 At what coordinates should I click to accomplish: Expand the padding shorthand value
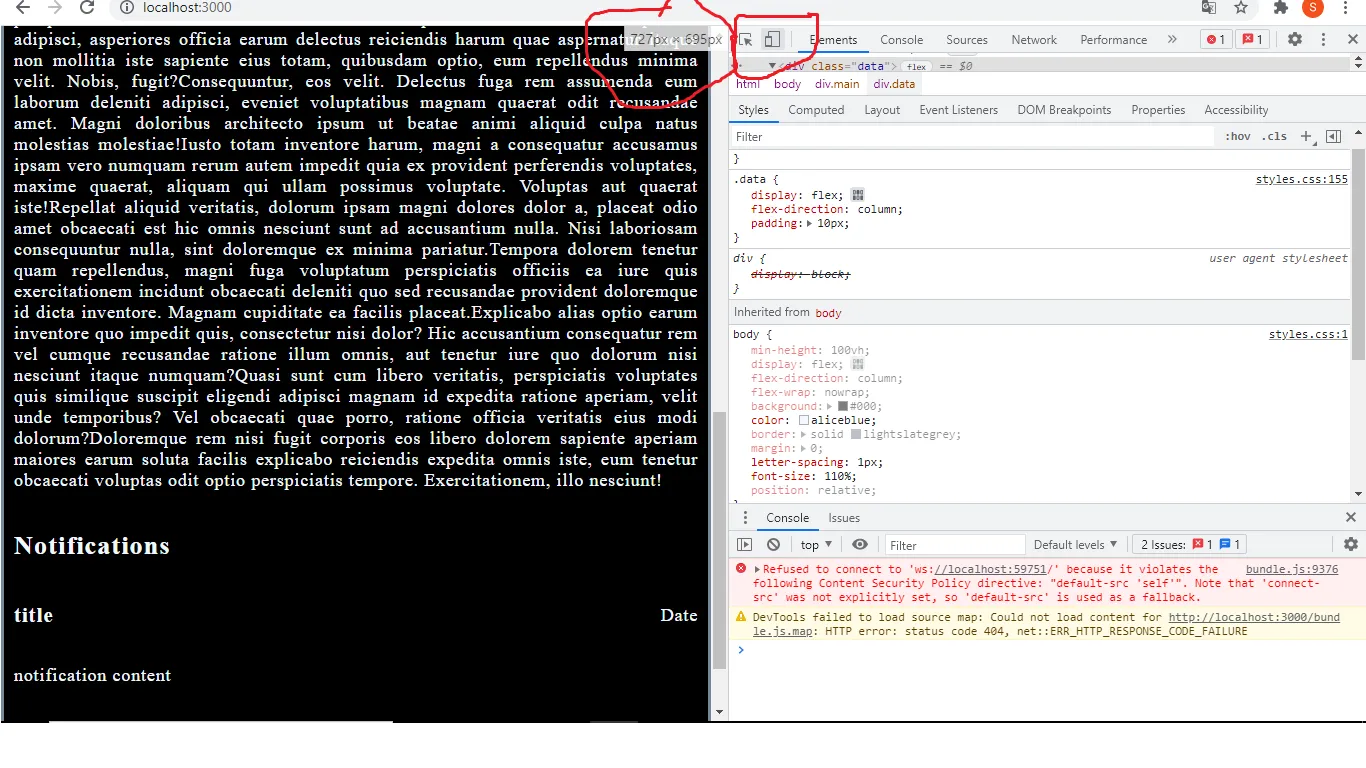click(810, 224)
